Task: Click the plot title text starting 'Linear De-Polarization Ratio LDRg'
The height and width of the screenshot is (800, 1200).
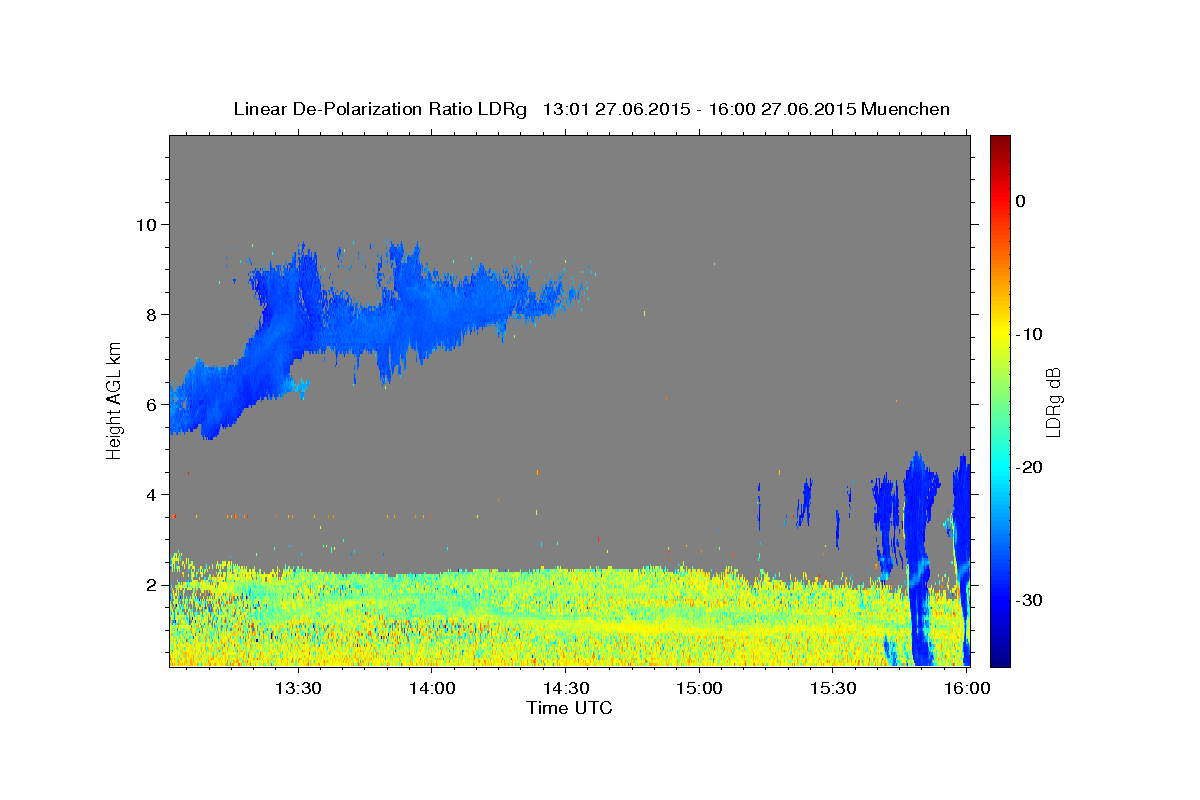Action: pos(591,109)
